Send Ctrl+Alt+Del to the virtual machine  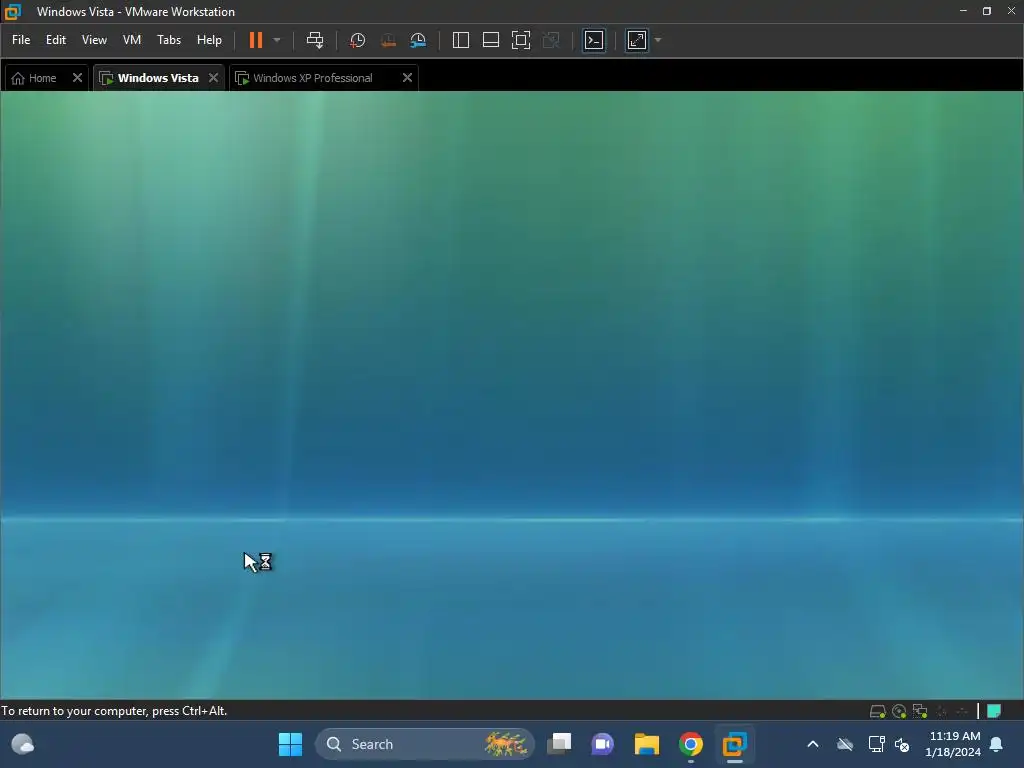coord(315,40)
